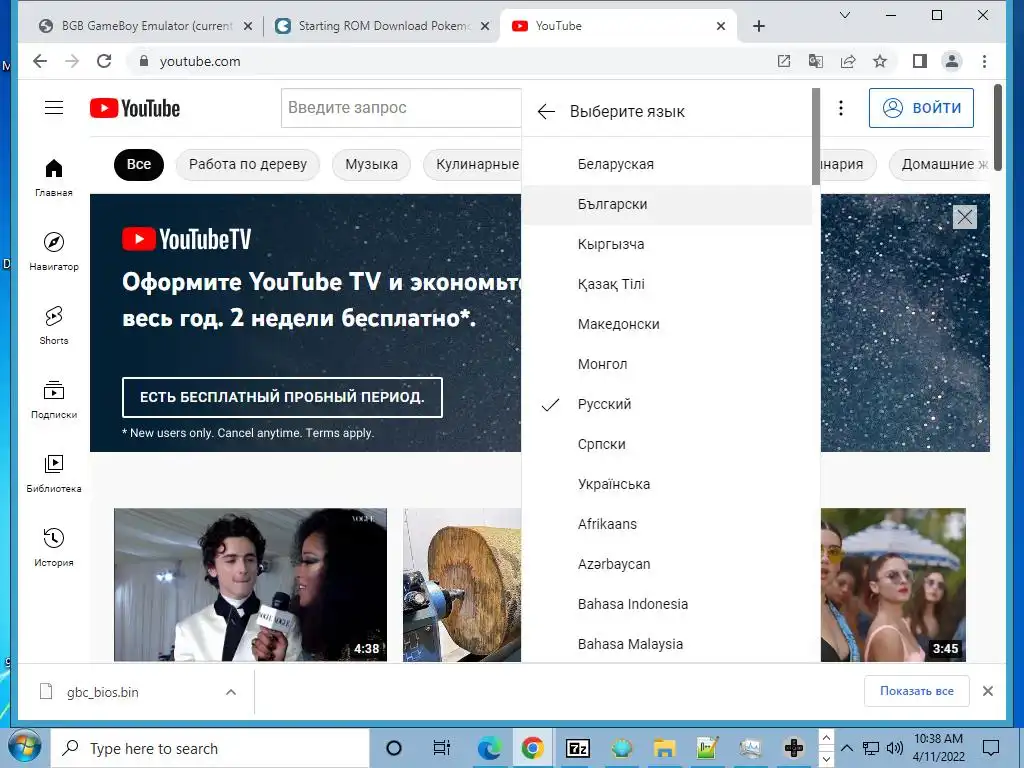Expand gbc_bios.bin download options arrow
The image size is (1024, 768).
click(x=231, y=692)
